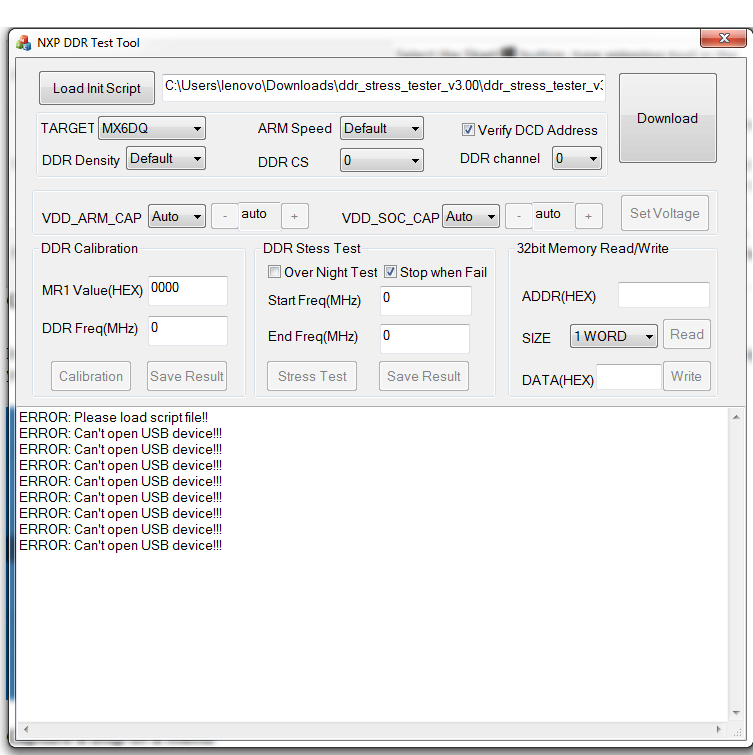Click the log horizontal scroll left arrow
753x755 pixels.
tap(26, 729)
